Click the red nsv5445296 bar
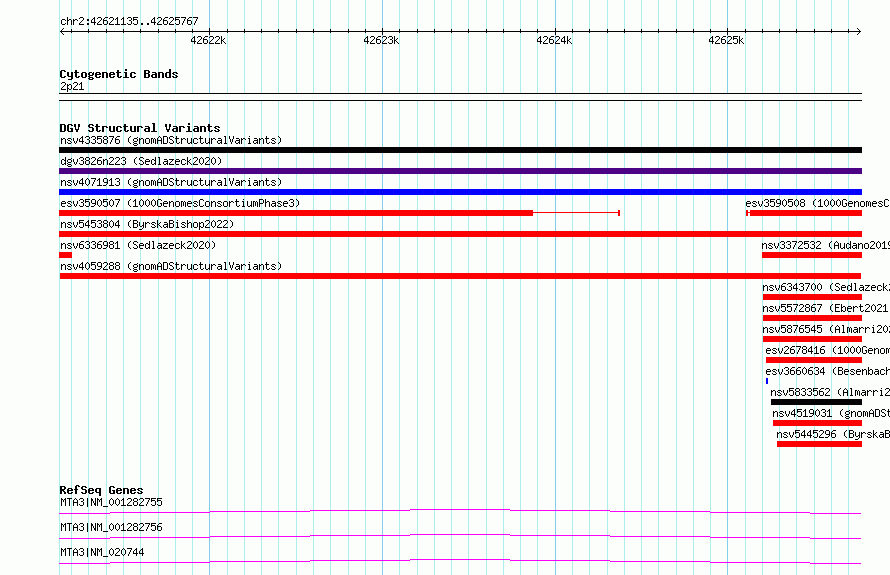This screenshot has width=890, height=575. pyautogui.click(x=820, y=444)
